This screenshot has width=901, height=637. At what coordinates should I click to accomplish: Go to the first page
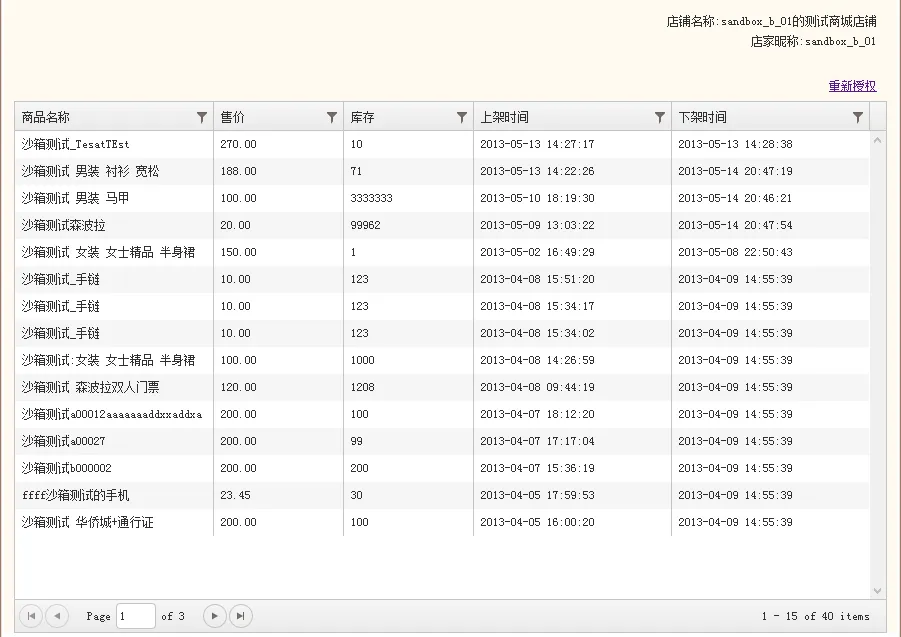31,616
